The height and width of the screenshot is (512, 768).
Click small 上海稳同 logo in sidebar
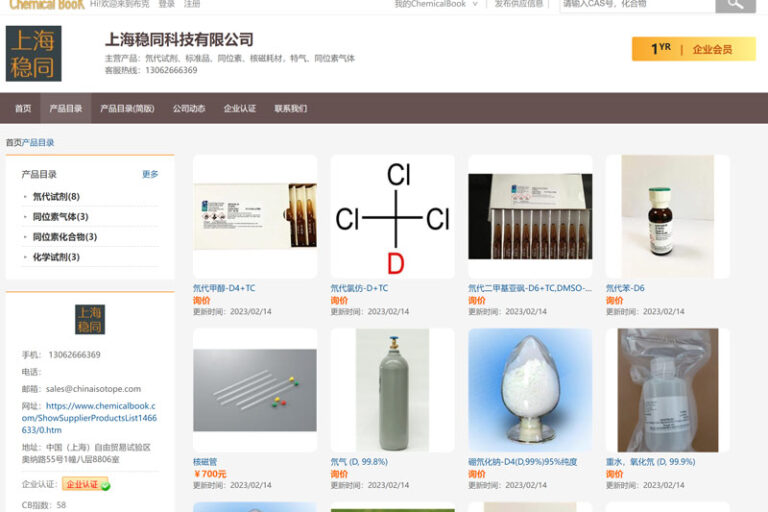90,319
